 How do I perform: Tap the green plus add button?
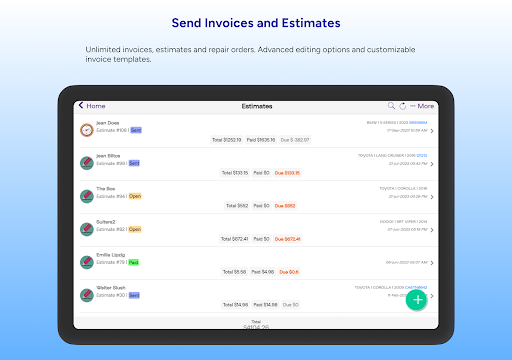tap(416, 300)
